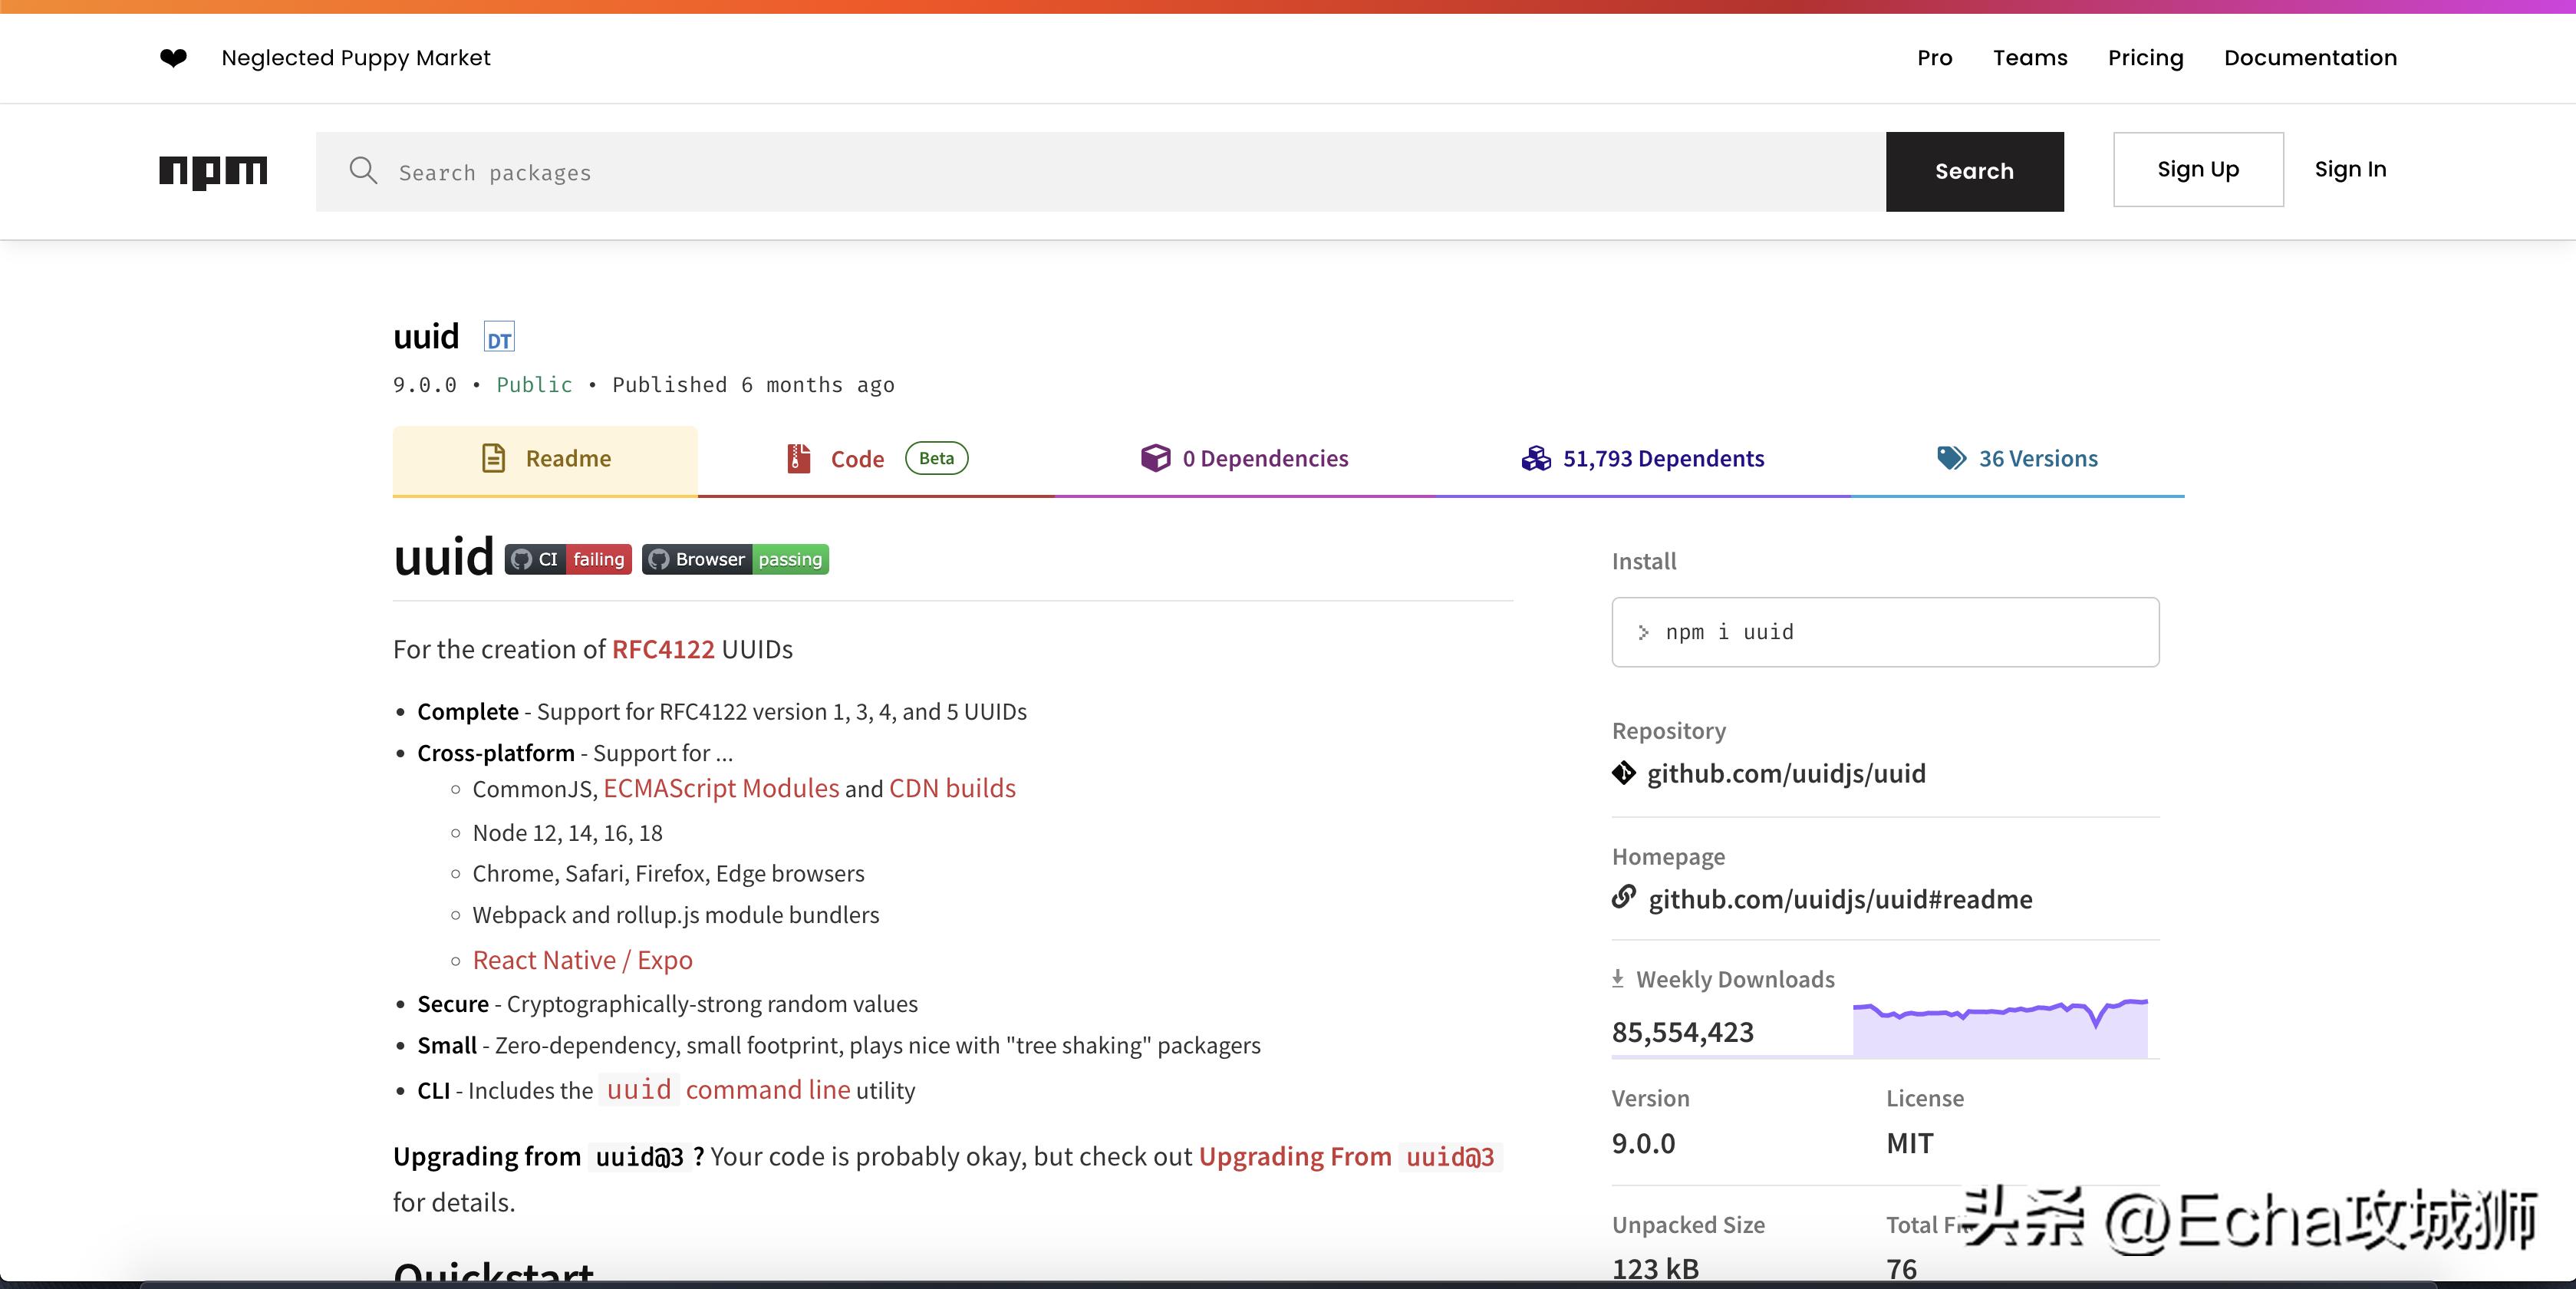Click the Weekly Downloads sparkline chart
Image resolution: width=2576 pixels, height=1289 pixels.
click(1999, 1028)
